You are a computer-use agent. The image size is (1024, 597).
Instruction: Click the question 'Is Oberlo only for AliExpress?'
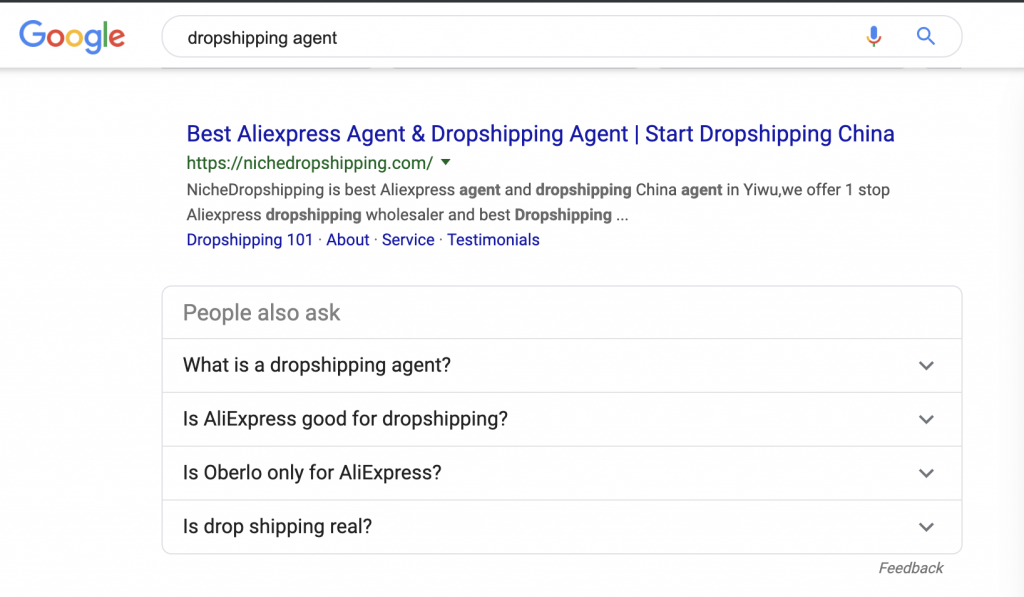312,474
